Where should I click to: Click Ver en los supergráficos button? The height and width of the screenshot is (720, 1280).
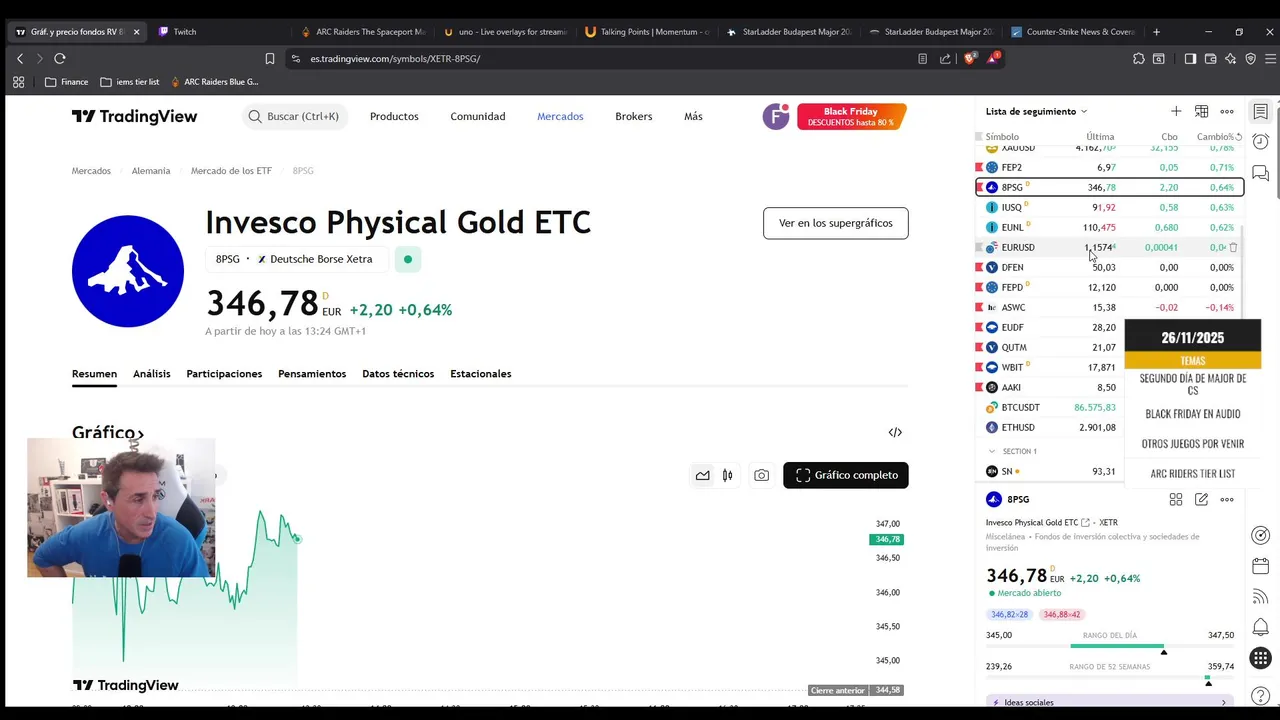[835, 223]
